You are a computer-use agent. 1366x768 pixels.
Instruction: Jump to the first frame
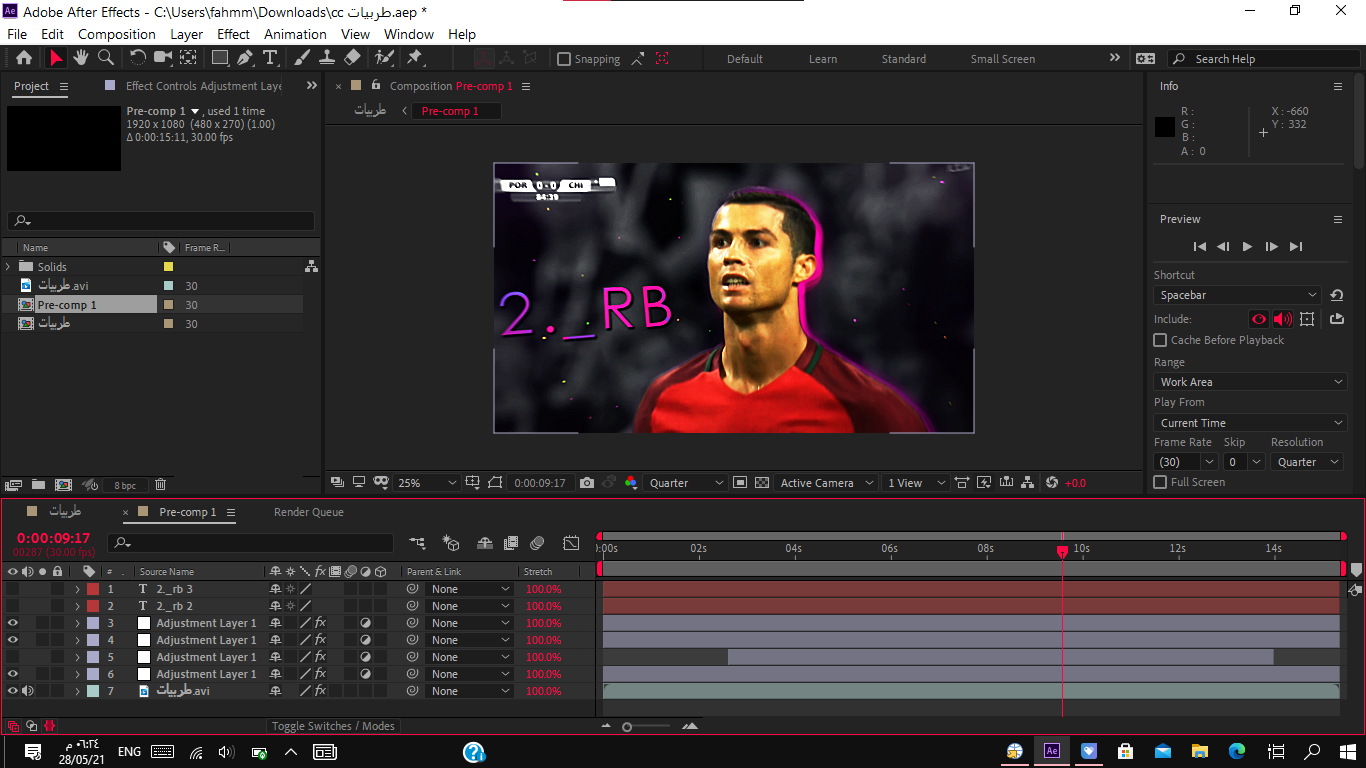1199,246
